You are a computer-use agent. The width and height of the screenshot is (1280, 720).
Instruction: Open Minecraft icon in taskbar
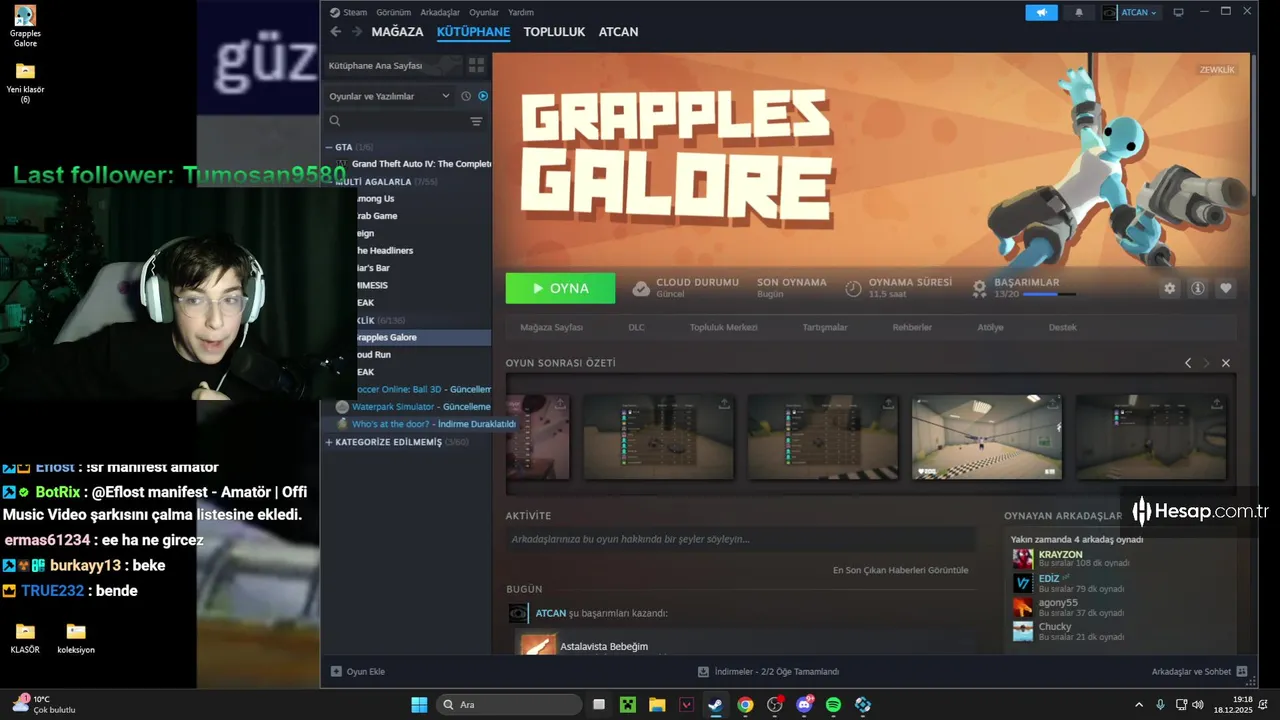click(x=628, y=704)
